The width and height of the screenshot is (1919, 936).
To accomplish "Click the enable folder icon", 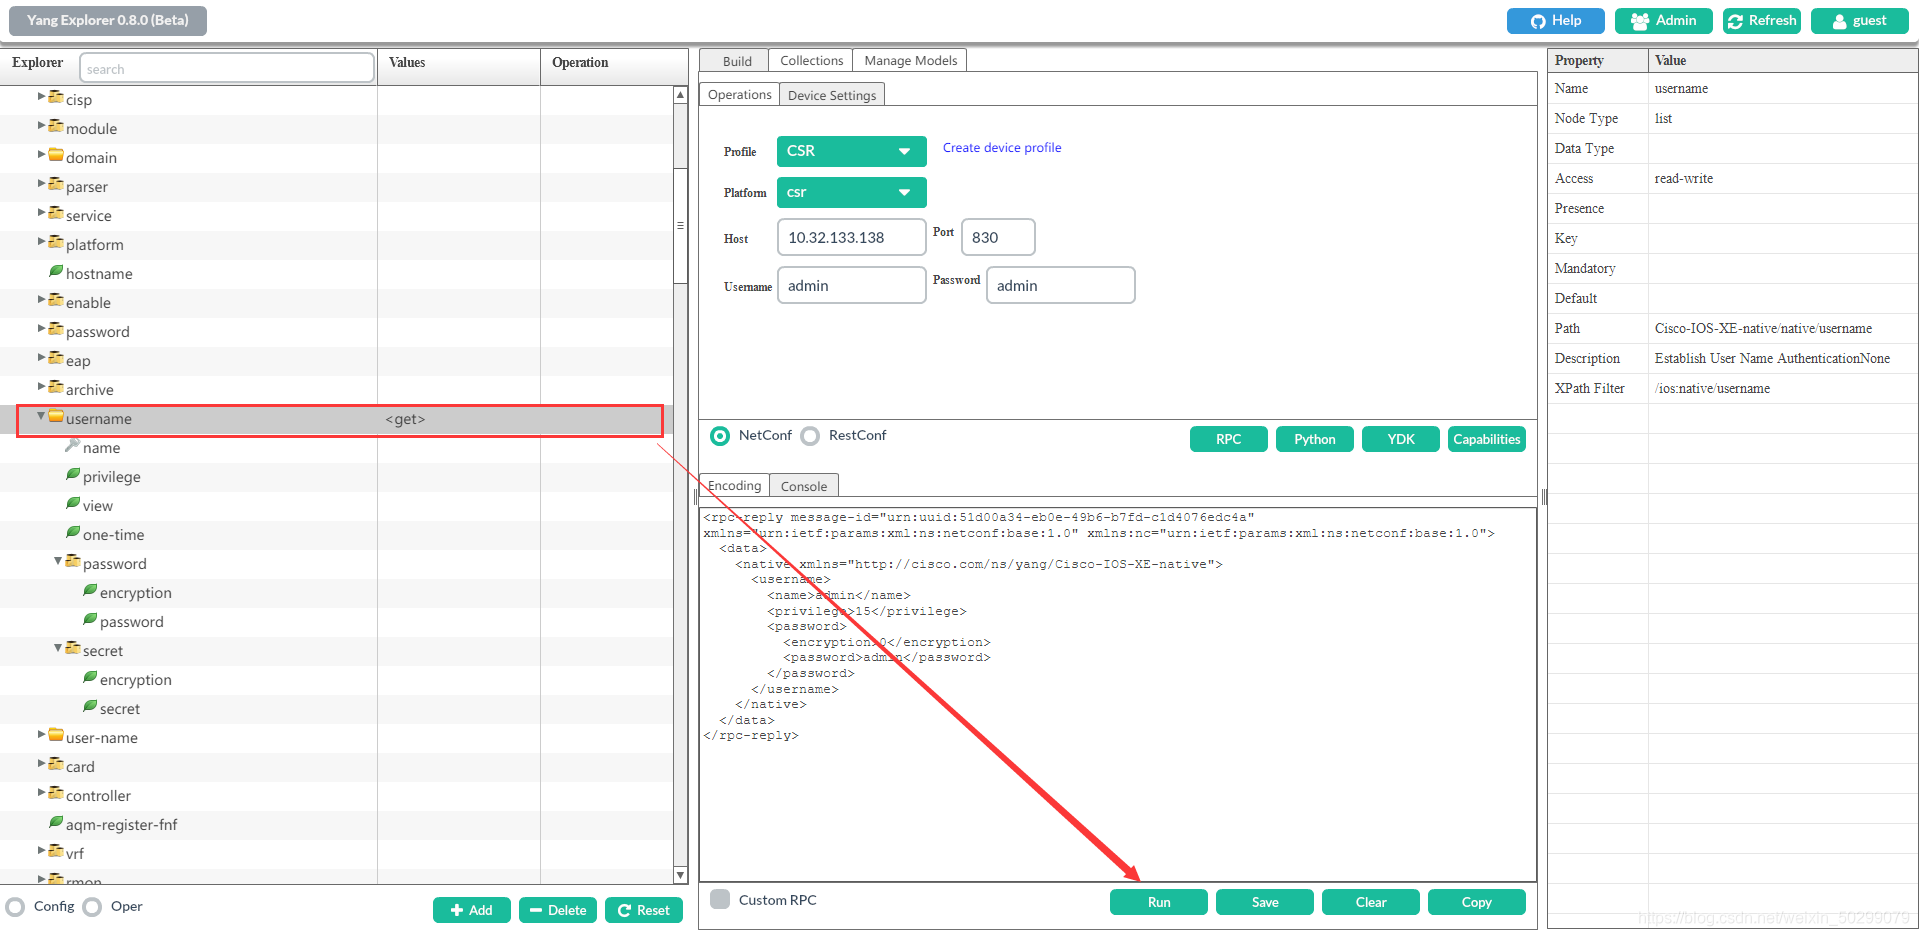I will pos(56,300).
